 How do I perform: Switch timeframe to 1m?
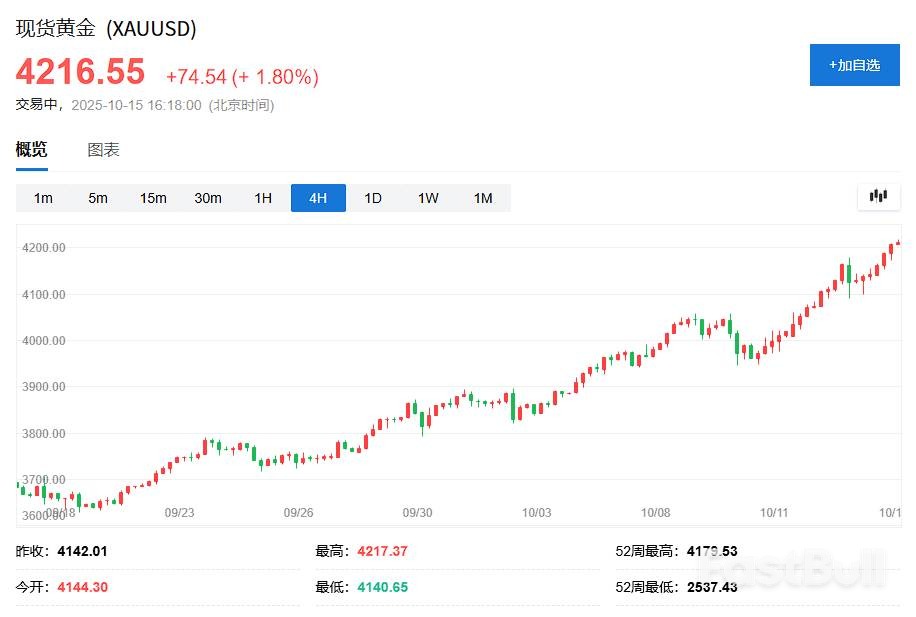point(43,198)
